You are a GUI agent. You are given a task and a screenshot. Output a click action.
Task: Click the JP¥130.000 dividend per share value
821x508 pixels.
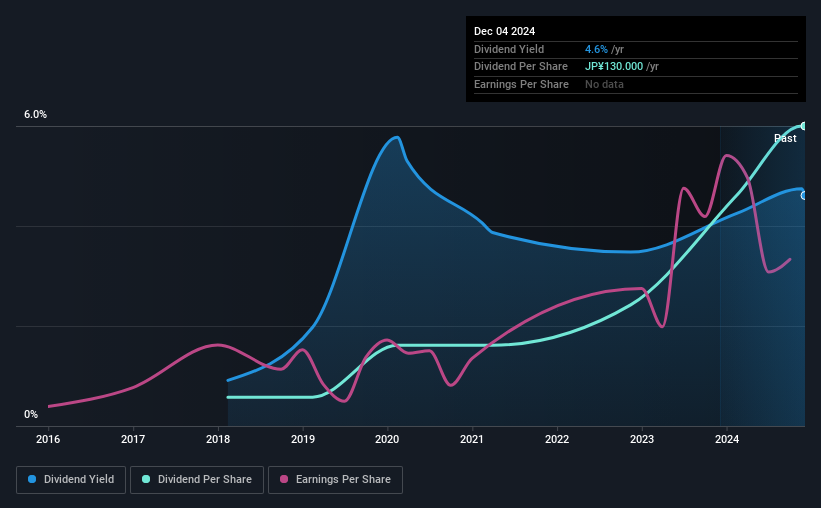click(x=614, y=67)
